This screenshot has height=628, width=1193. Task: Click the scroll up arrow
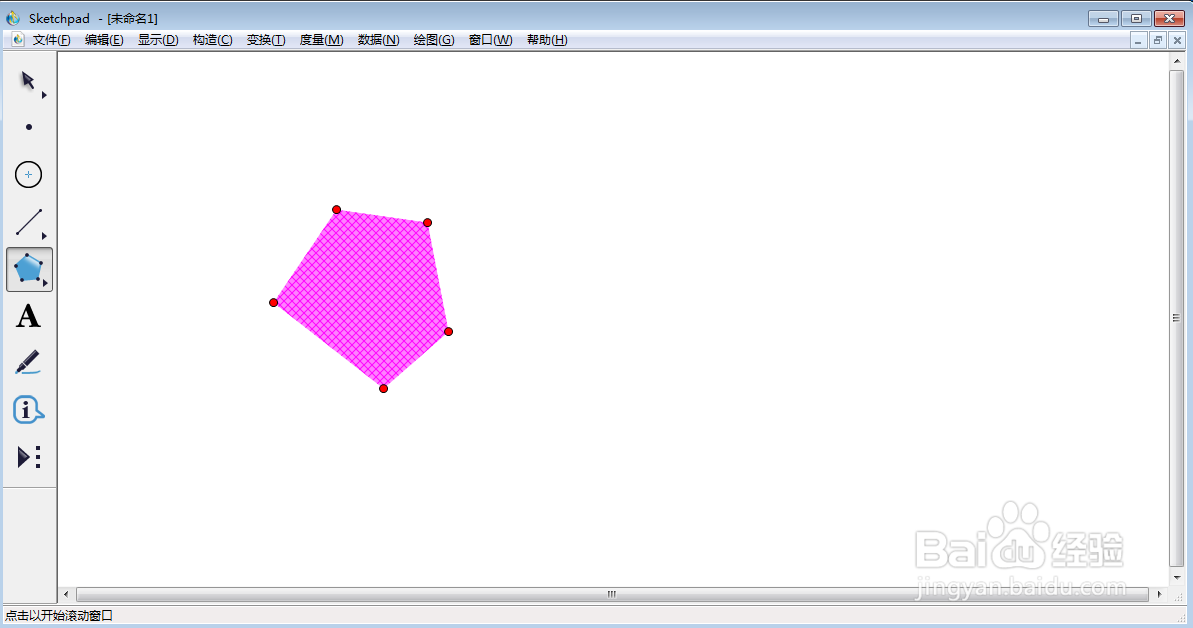point(1176,61)
